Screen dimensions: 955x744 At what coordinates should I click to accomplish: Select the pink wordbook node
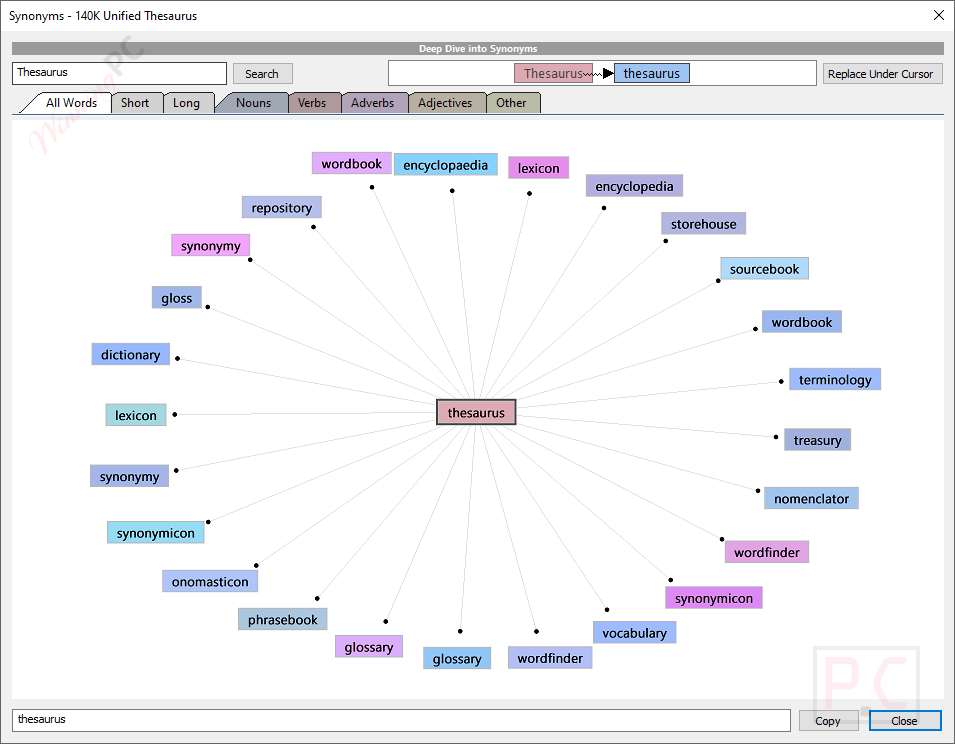(351, 164)
